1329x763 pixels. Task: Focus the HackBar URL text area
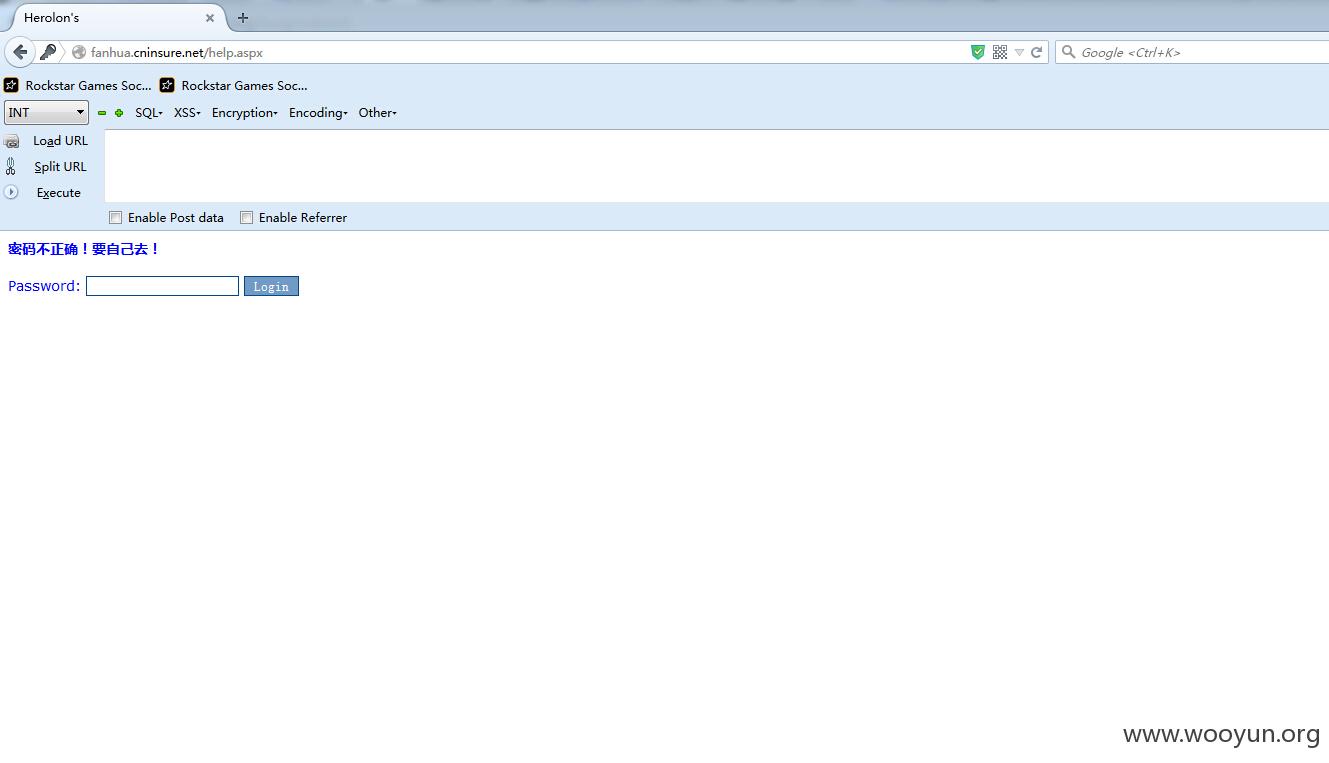[x=716, y=166]
